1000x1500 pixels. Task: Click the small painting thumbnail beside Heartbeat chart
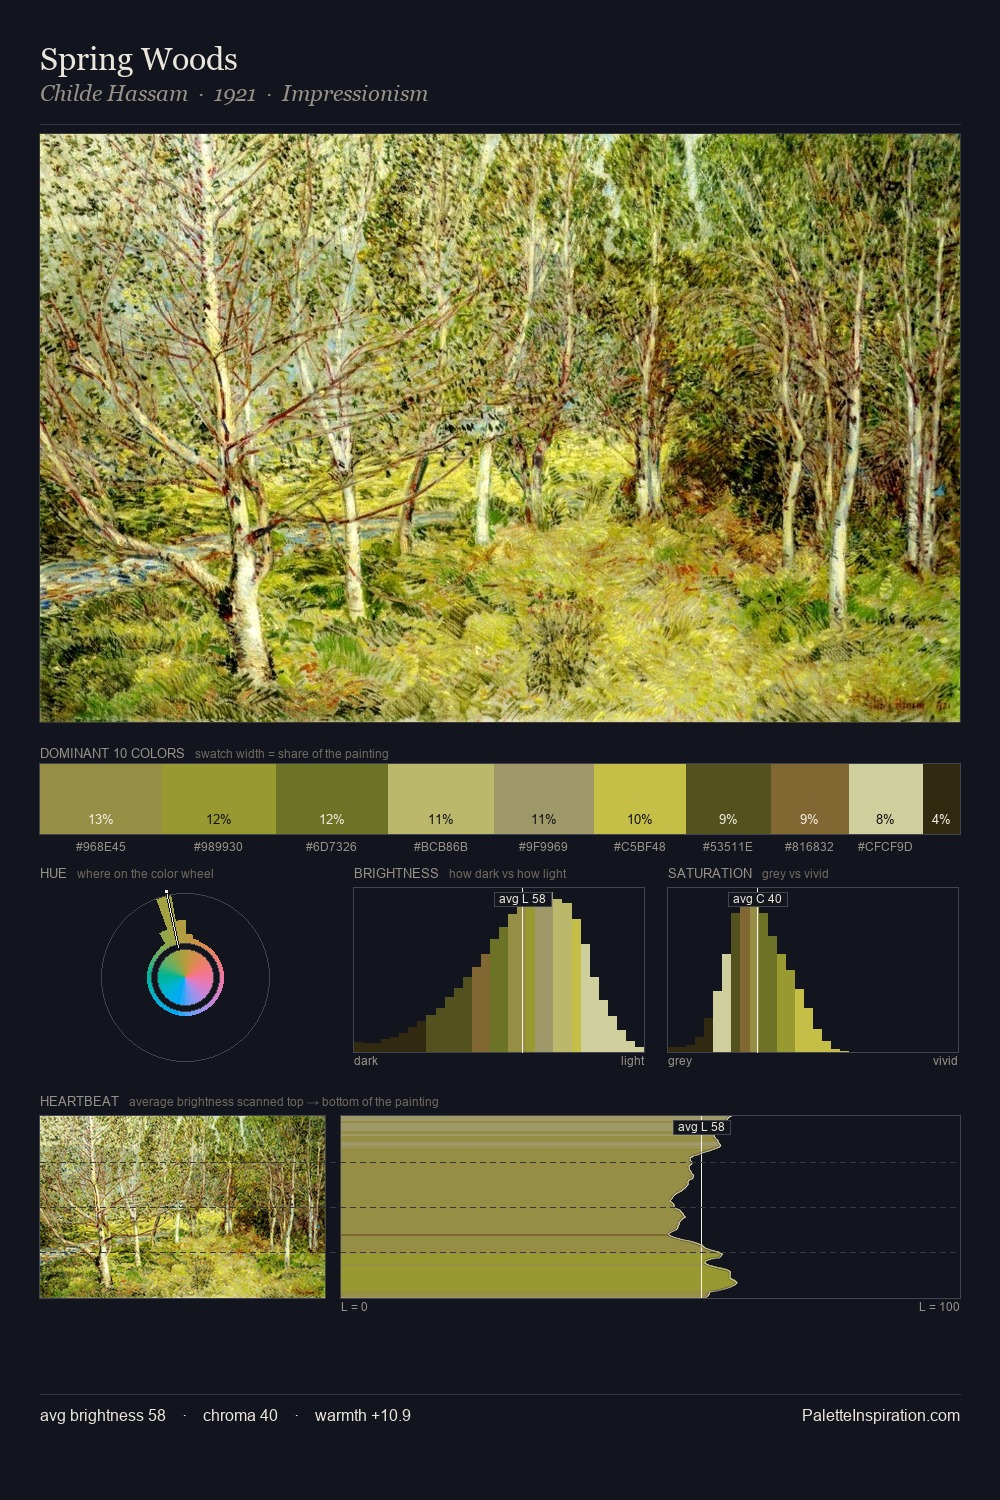182,1207
